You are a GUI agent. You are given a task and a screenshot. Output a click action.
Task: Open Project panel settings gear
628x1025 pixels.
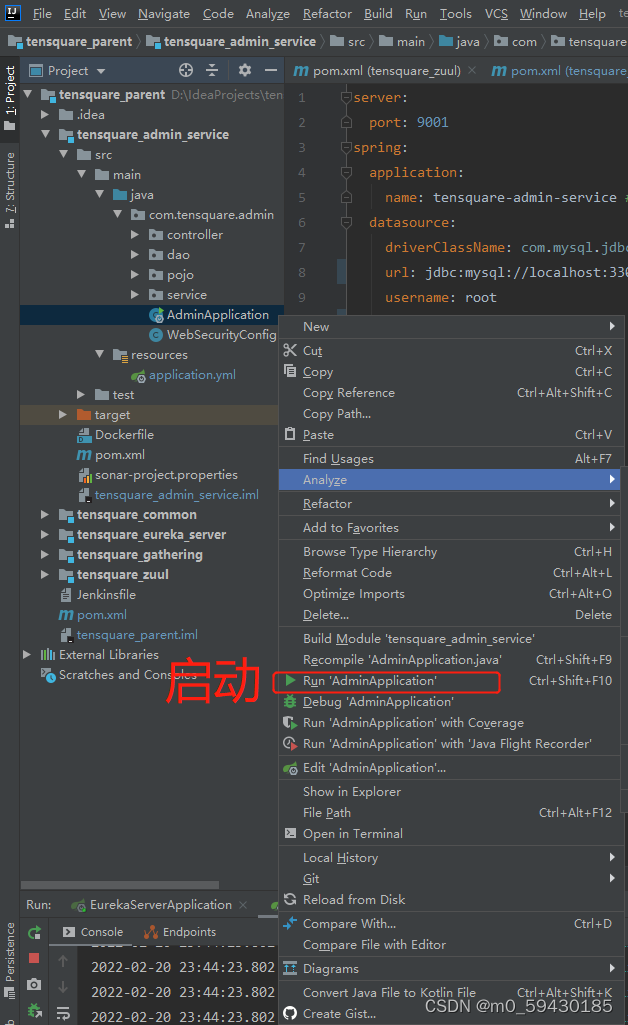[244, 71]
